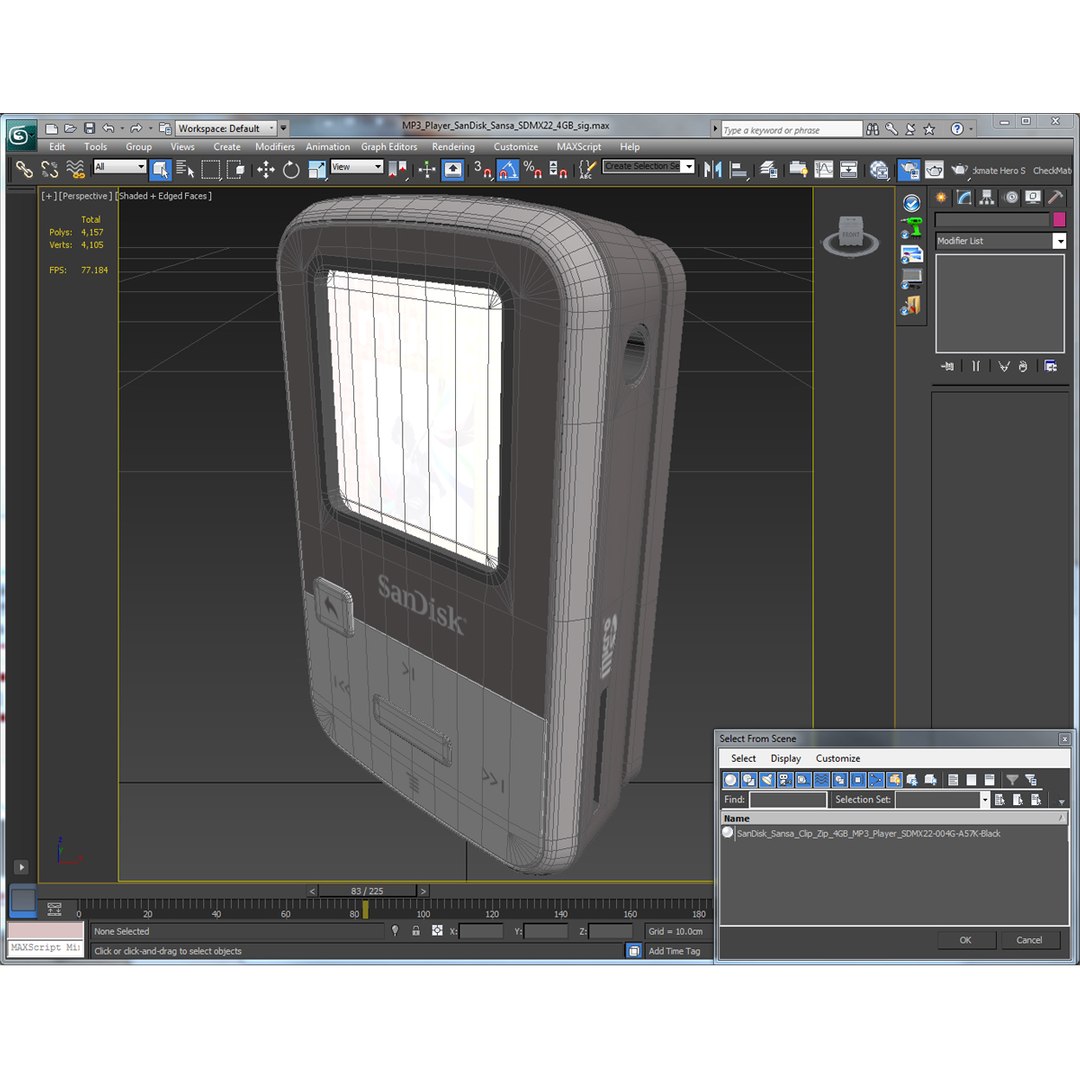
Task: Toggle the 3D Snaps button
Action: pyautogui.click(x=482, y=169)
